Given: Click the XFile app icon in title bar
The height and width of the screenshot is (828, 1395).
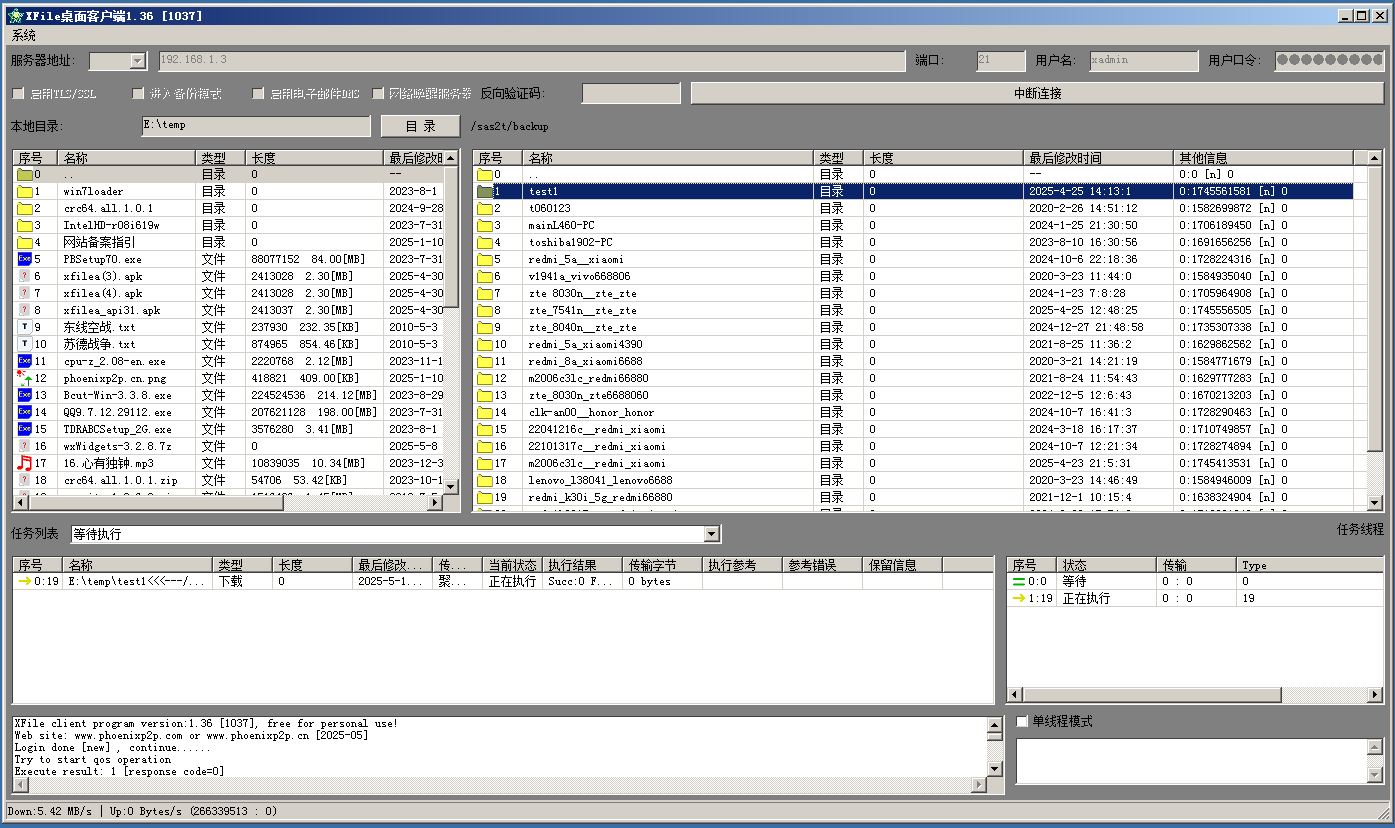Looking at the screenshot, I should point(15,15).
